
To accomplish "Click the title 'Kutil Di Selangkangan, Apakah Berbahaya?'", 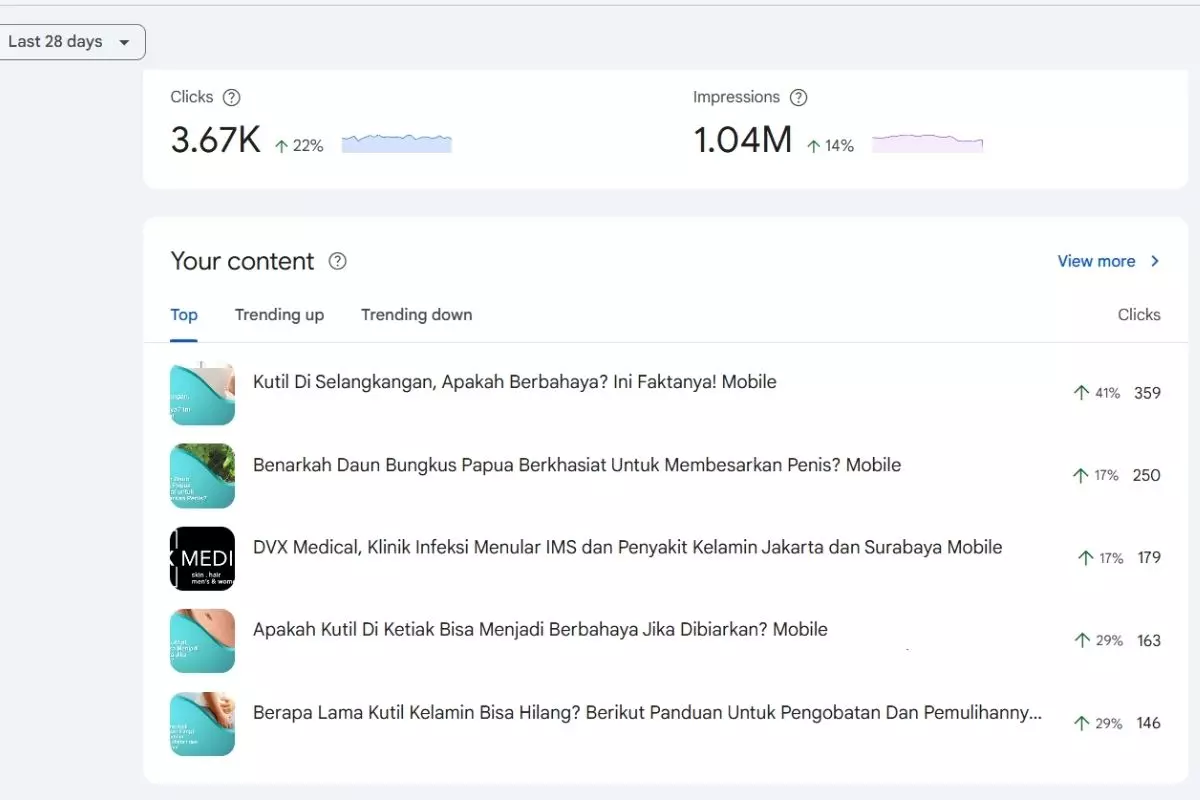I will tap(515, 382).
